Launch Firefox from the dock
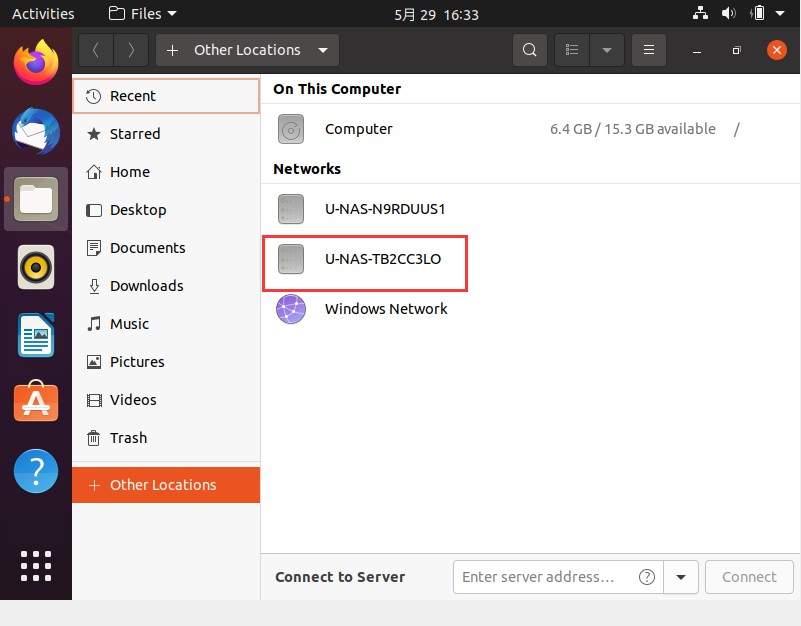 [36, 62]
